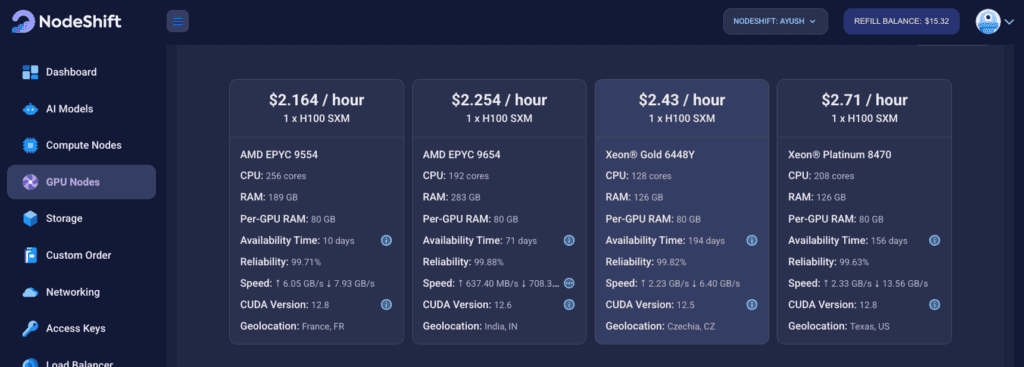
Task: Click Reliability 99.82% value
Action: click(x=671, y=263)
